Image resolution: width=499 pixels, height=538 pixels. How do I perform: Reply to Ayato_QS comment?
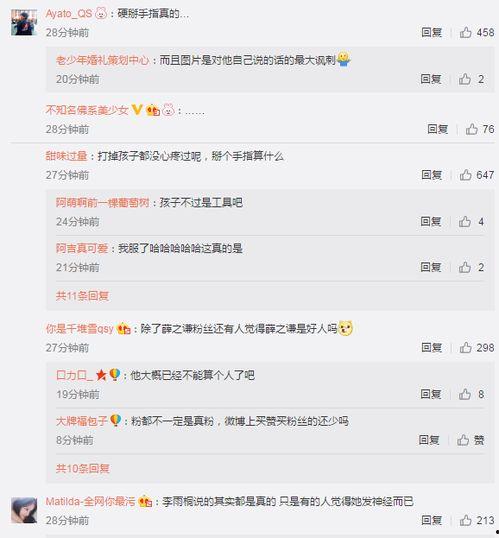431,33
